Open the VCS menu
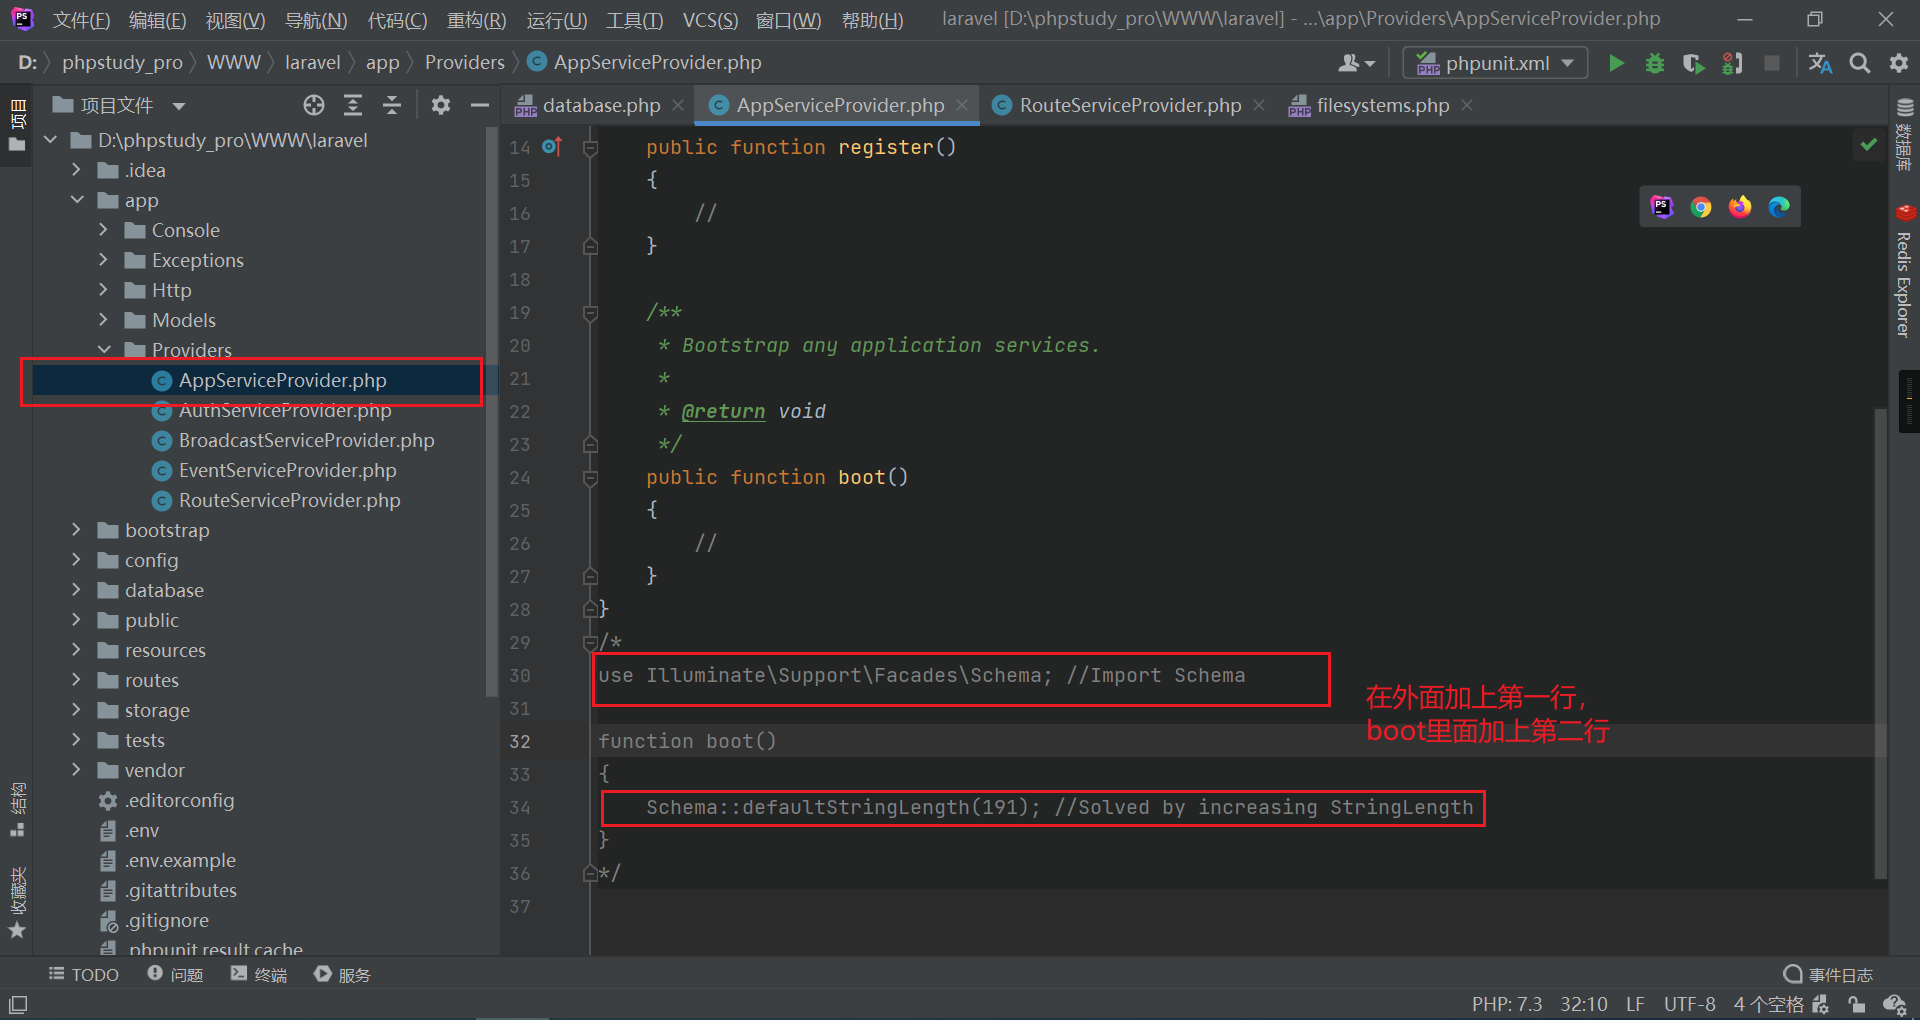1920x1020 pixels. tap(710, 20)
